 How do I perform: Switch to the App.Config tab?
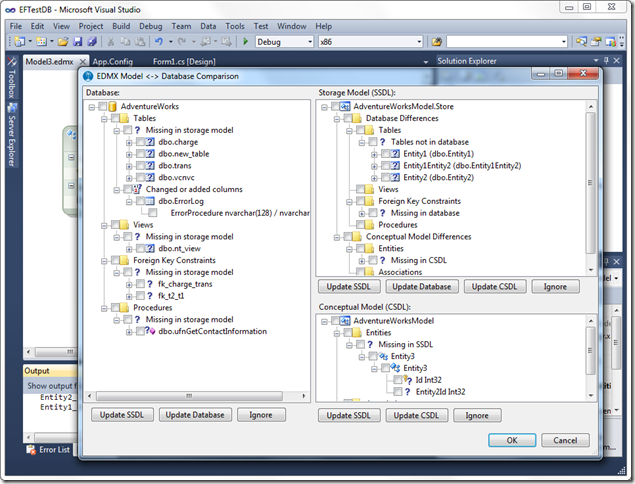(x=113, y=62)
